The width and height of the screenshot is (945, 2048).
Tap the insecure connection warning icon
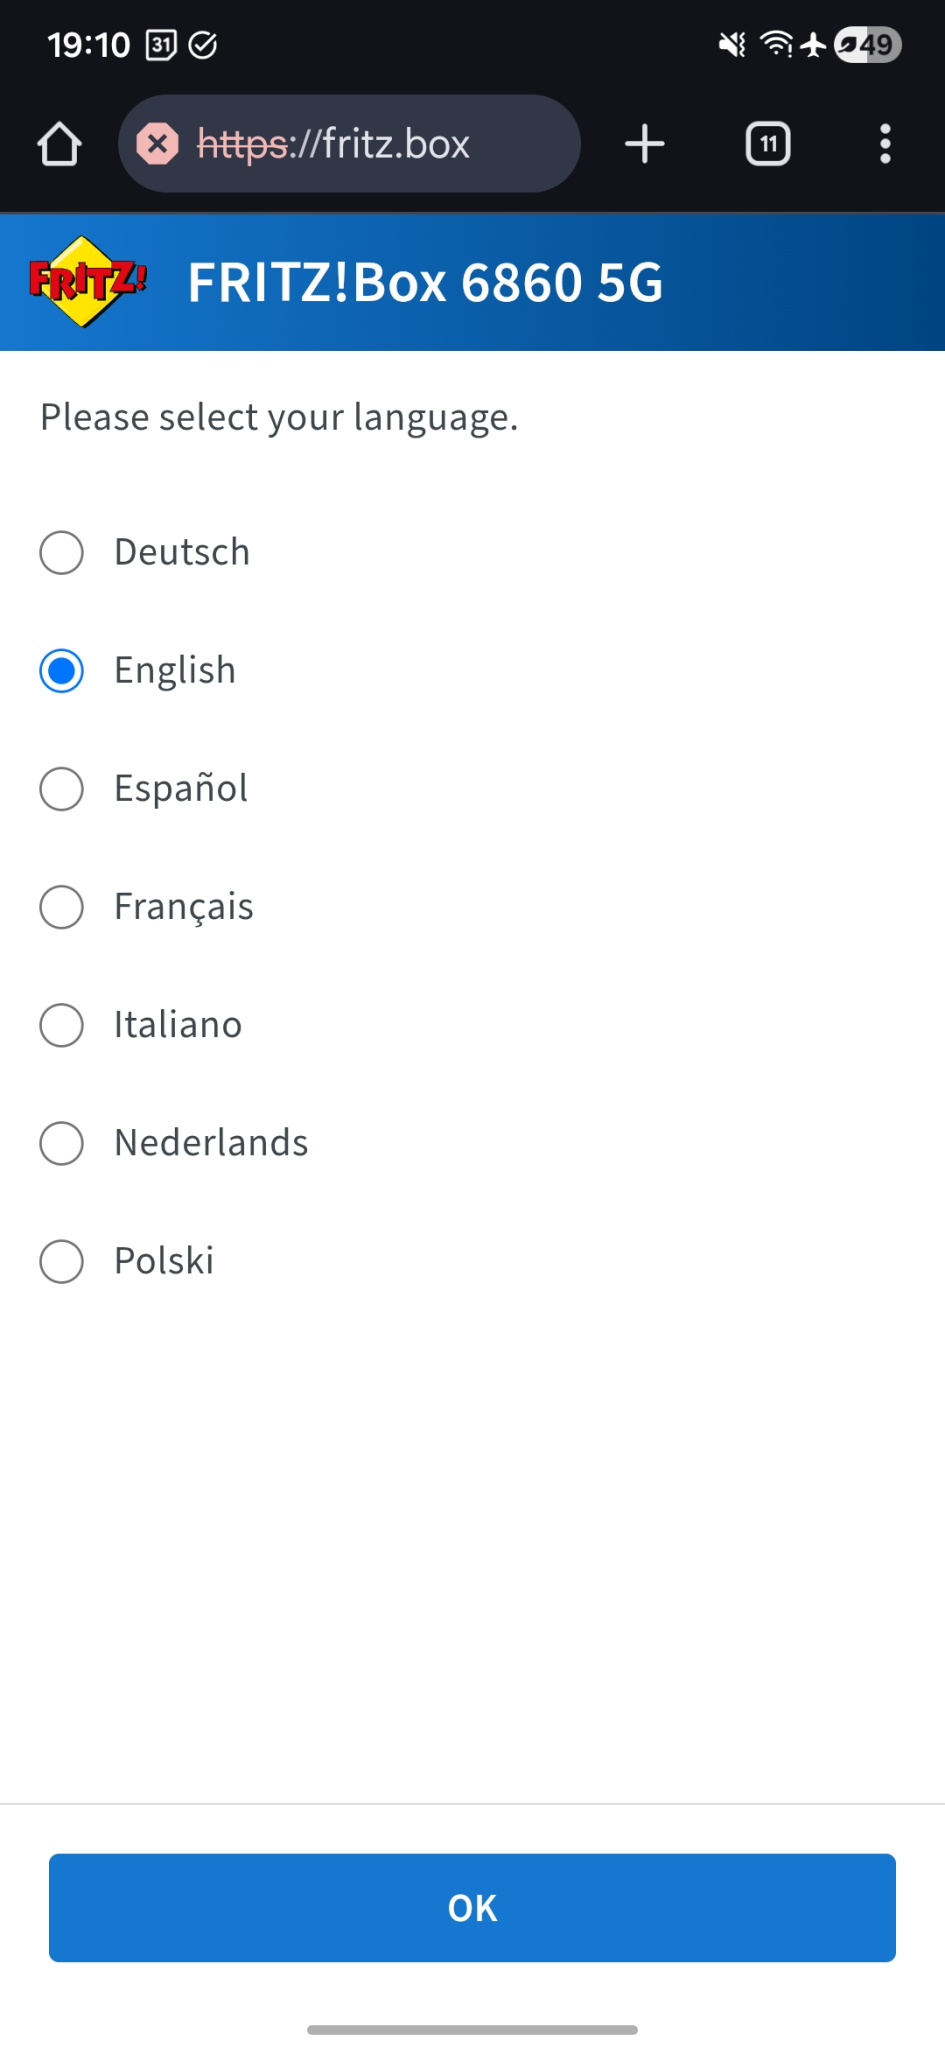click(157, 144)
